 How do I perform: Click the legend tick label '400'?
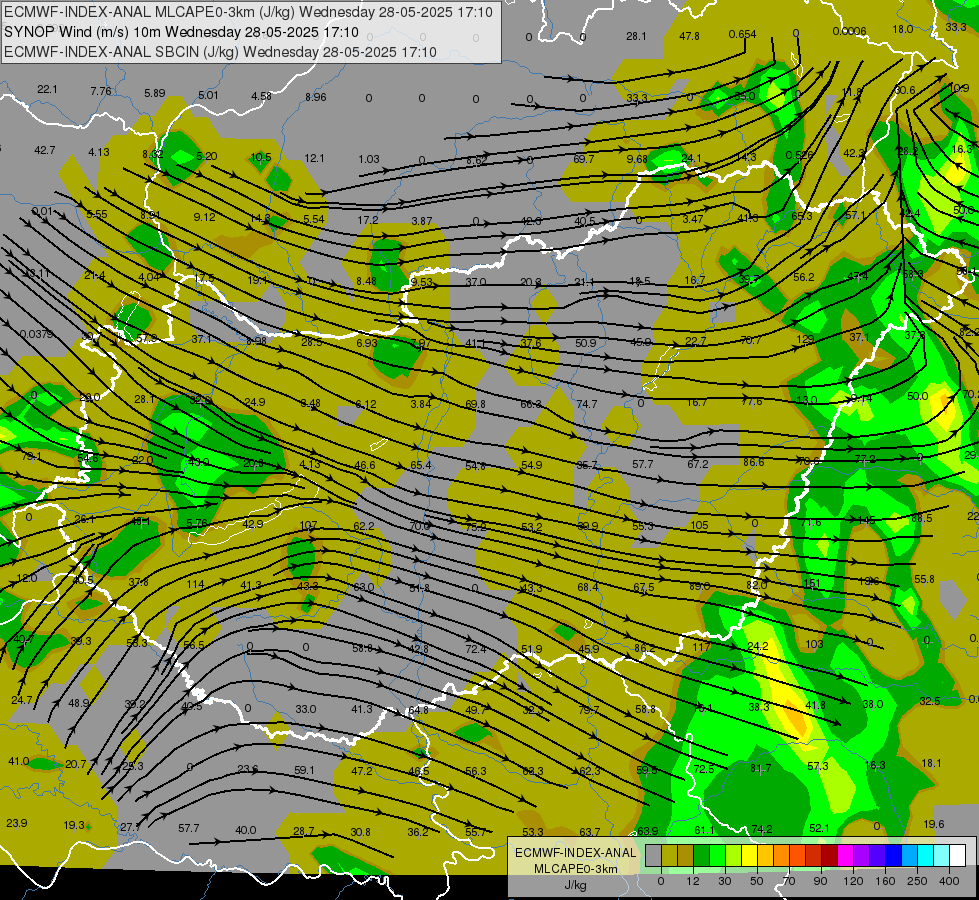click(949, 881)
